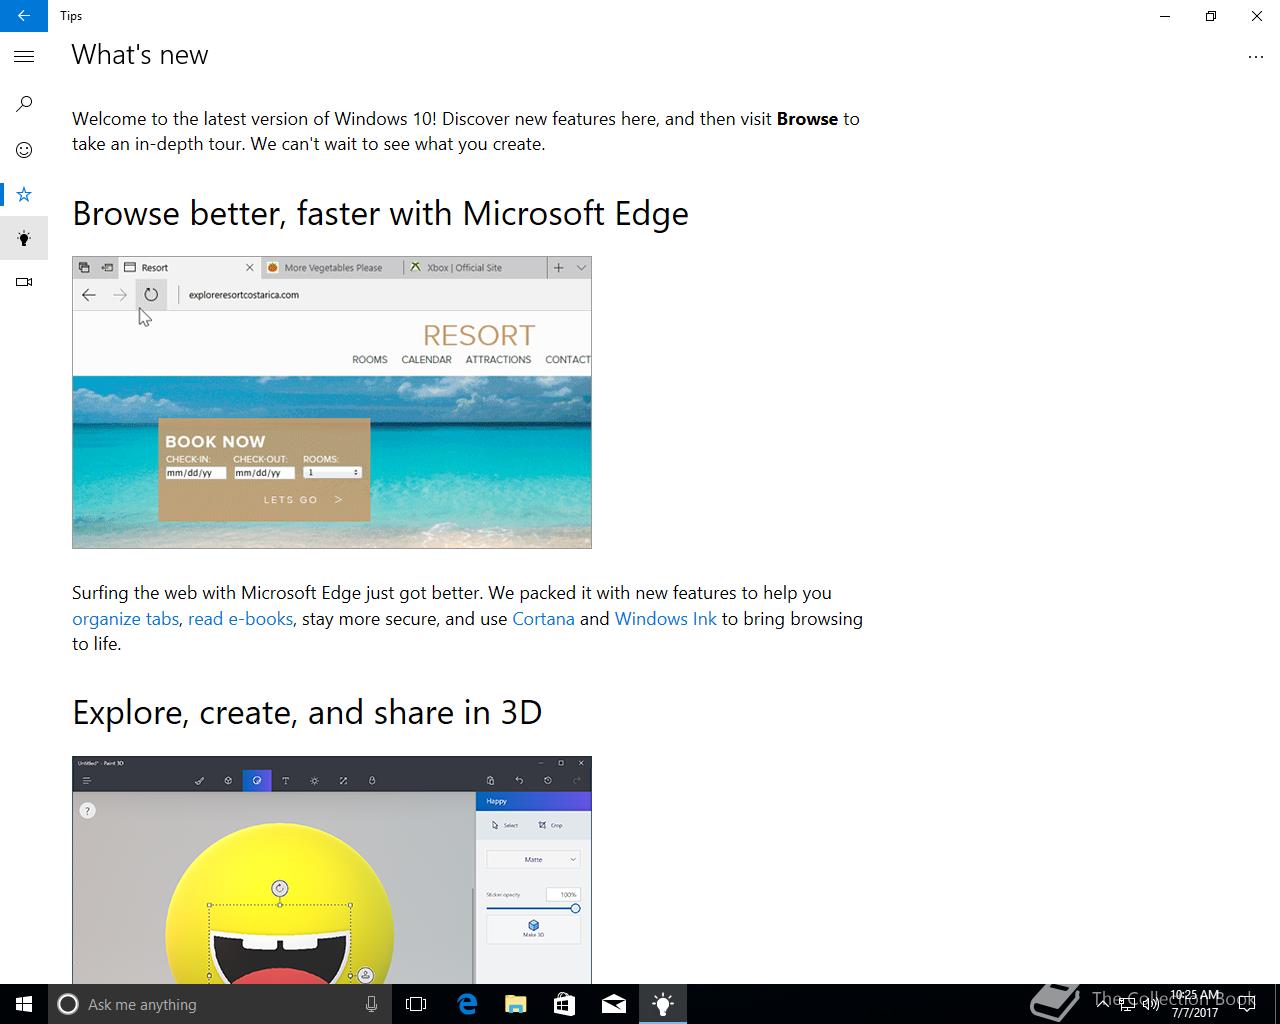Follow the 'read e-books' link

(x=240, y=619)
